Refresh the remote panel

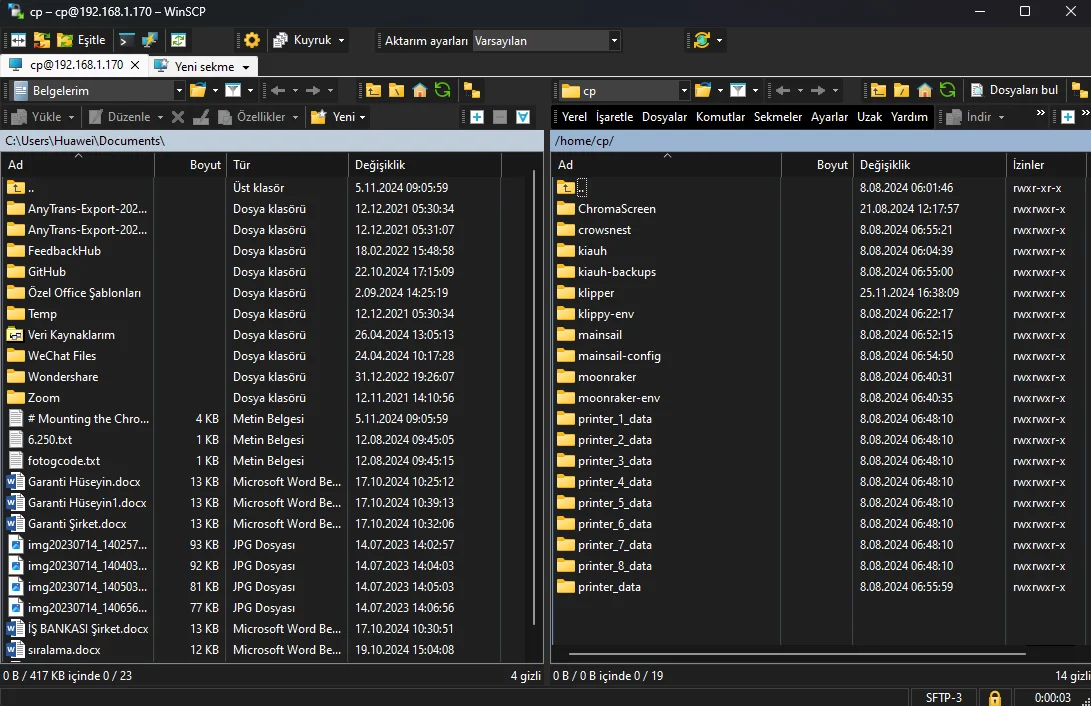click(x=947, y=90)
